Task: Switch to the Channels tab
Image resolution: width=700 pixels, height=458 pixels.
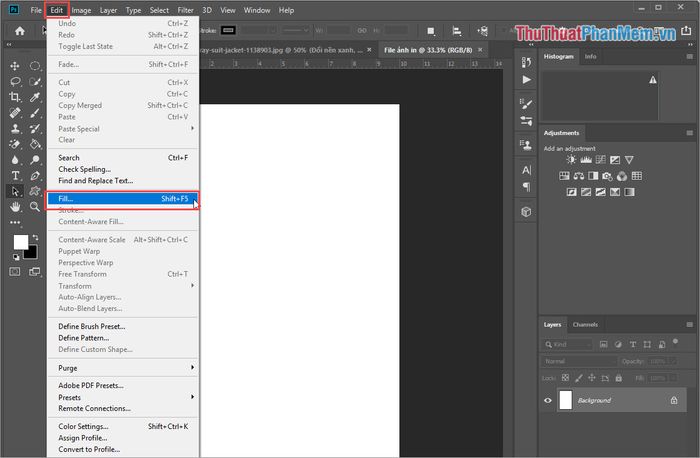Action: [585, 325]
